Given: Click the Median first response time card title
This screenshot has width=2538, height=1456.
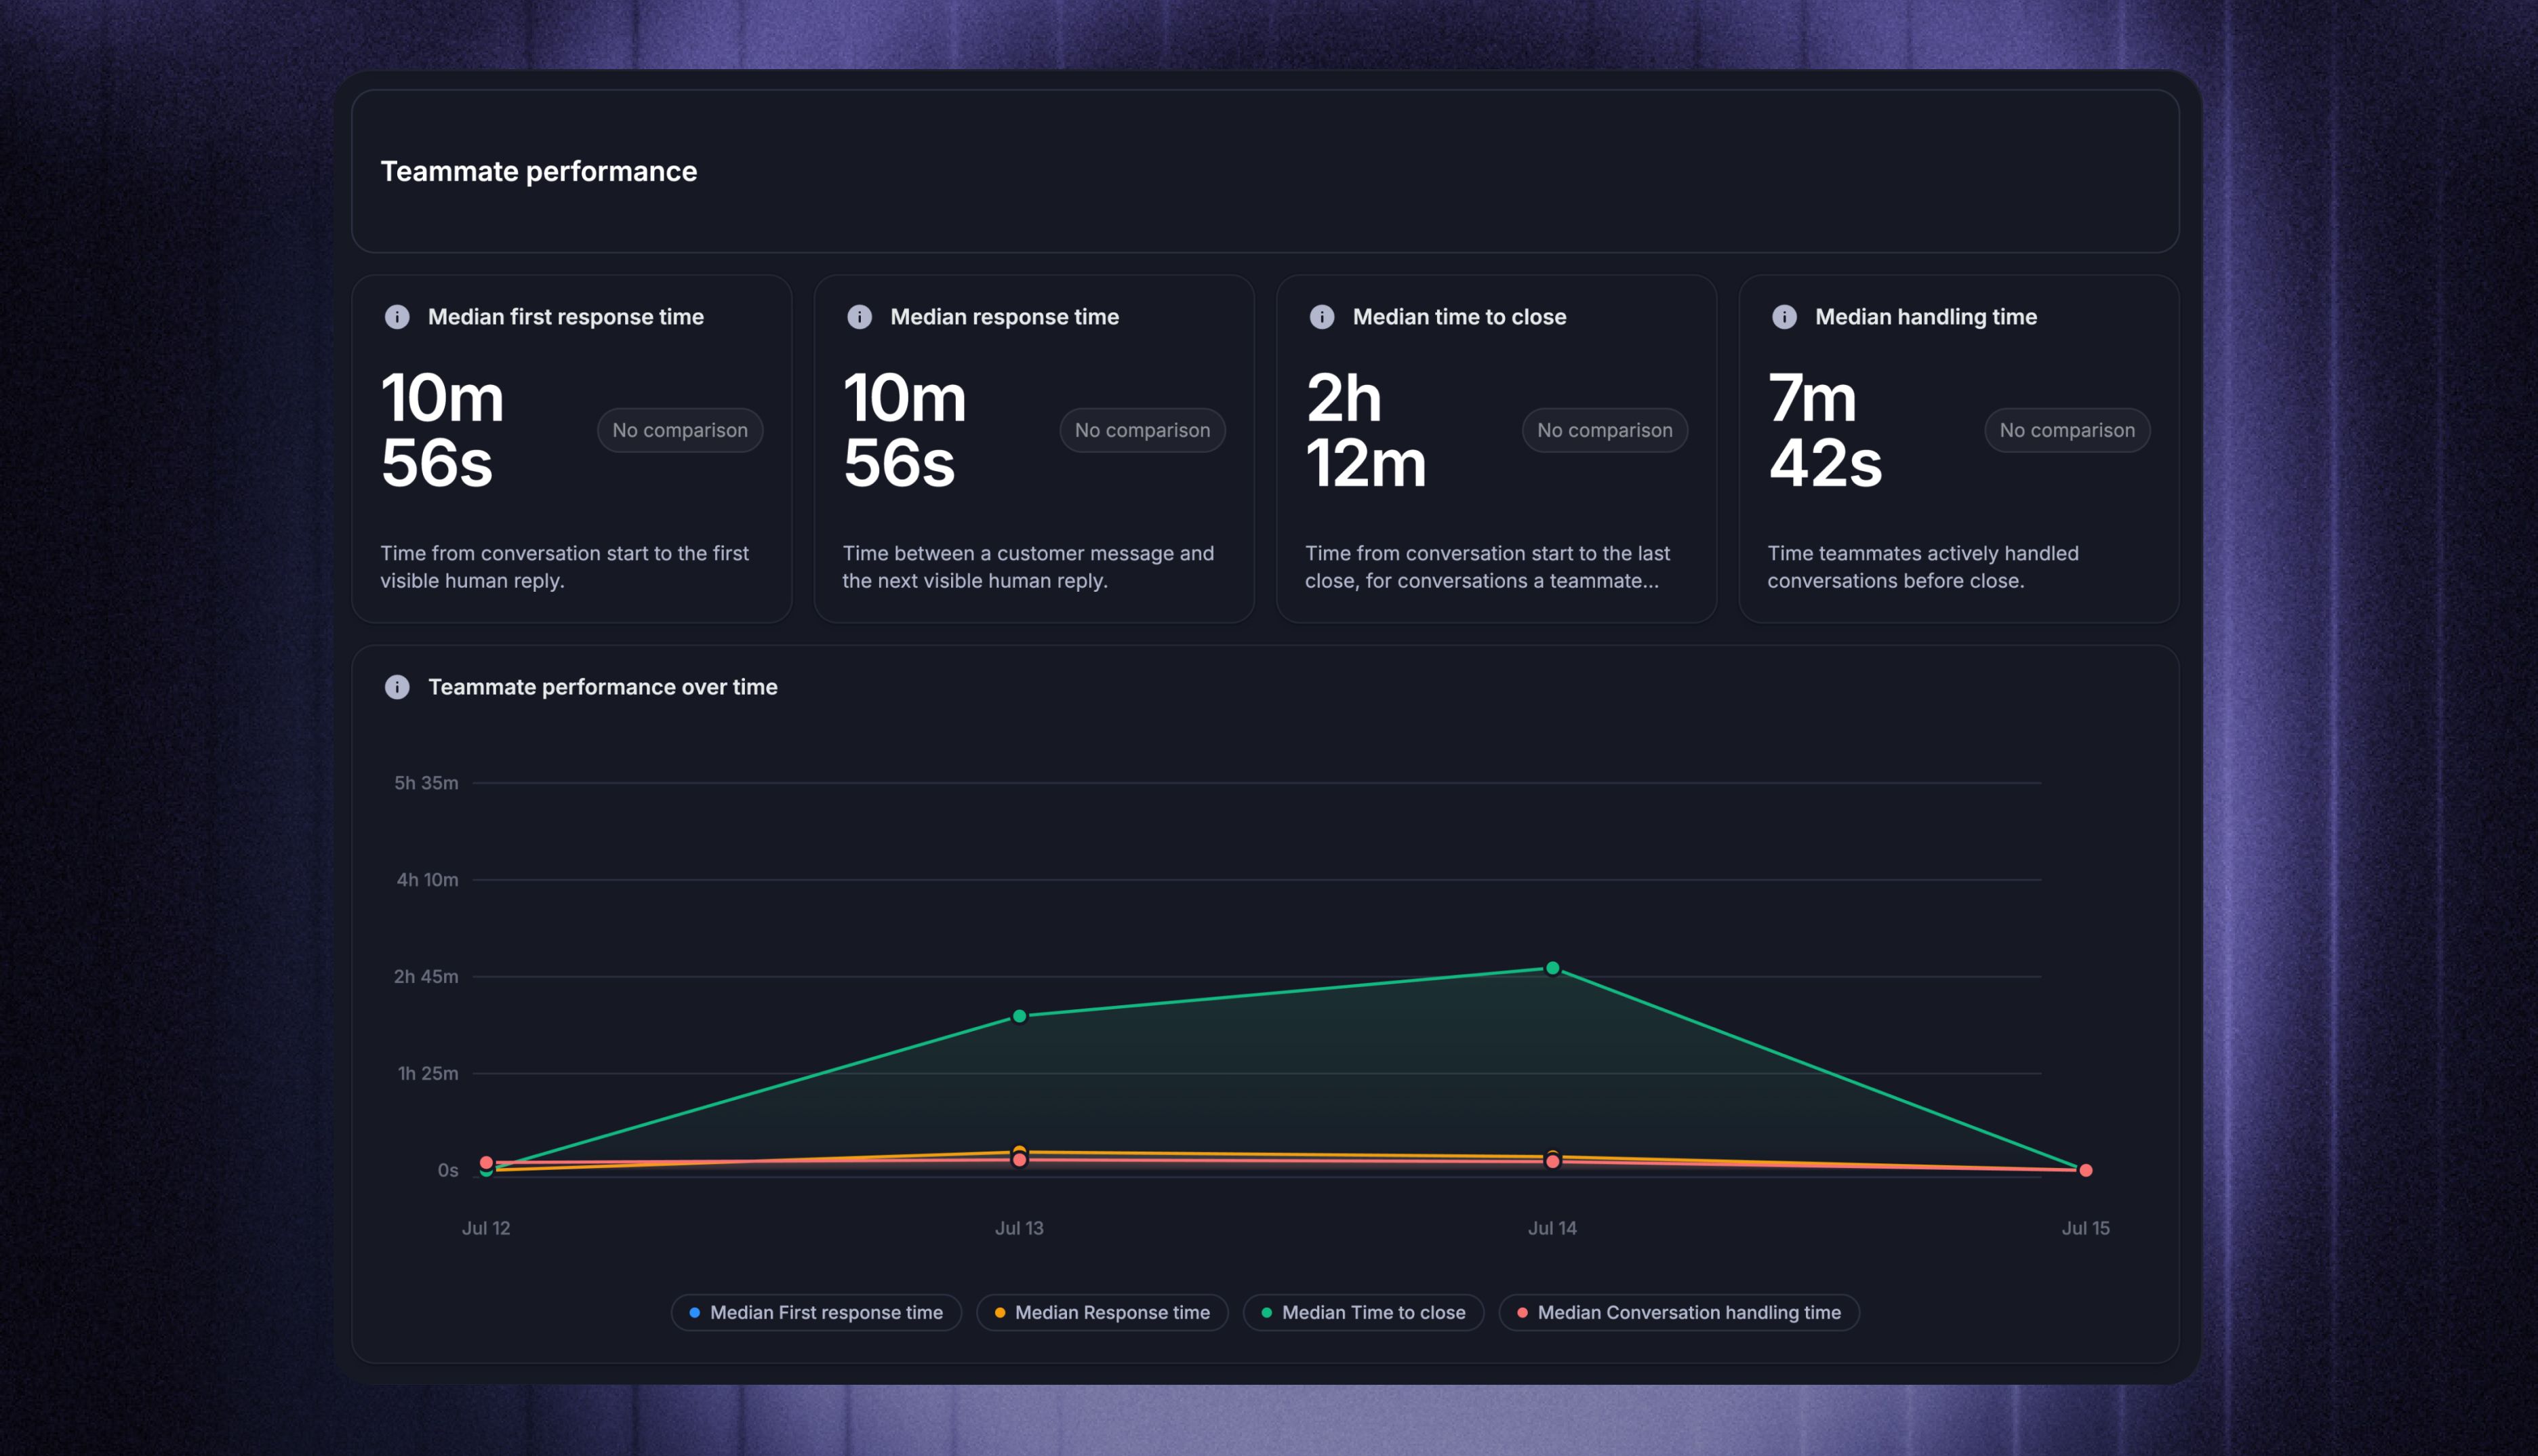Looking at the screenshot, I should coord(566,317).
